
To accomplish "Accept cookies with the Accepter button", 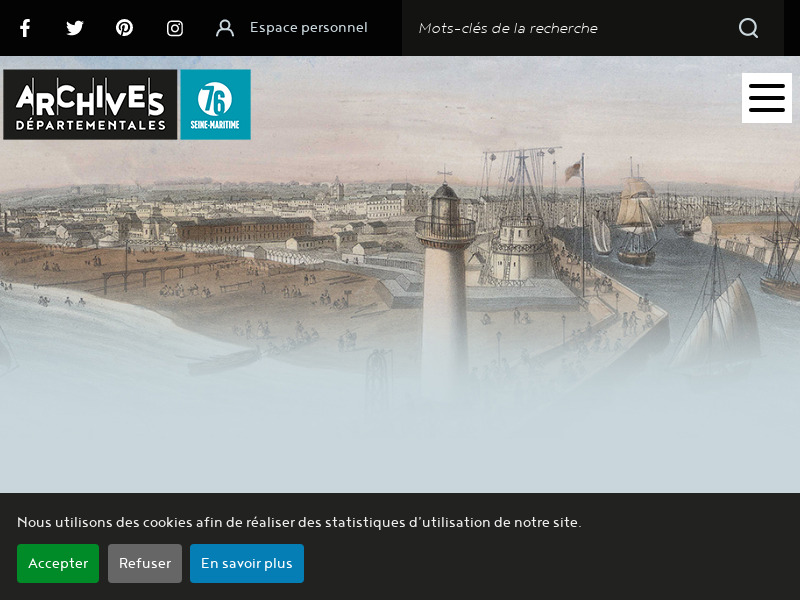I will click(x=58, y=563).
